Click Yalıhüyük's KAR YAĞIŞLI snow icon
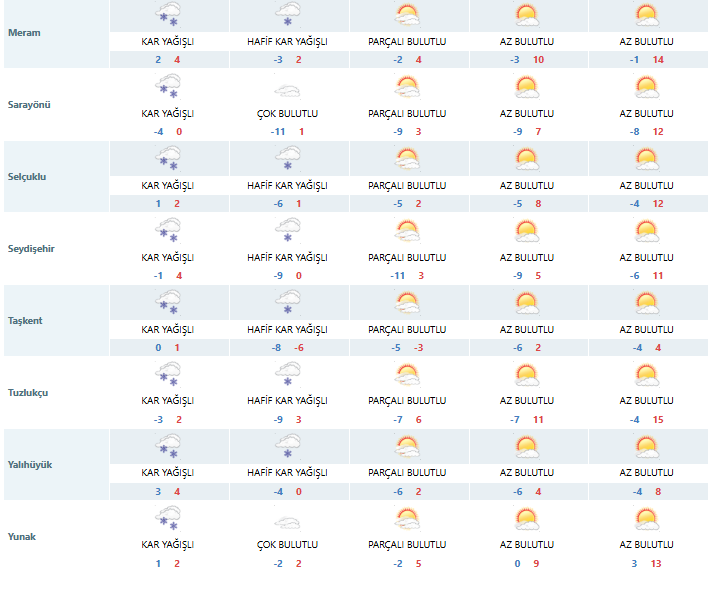Image resolution: width=714 pixels, height=596 pixels. 167,447
